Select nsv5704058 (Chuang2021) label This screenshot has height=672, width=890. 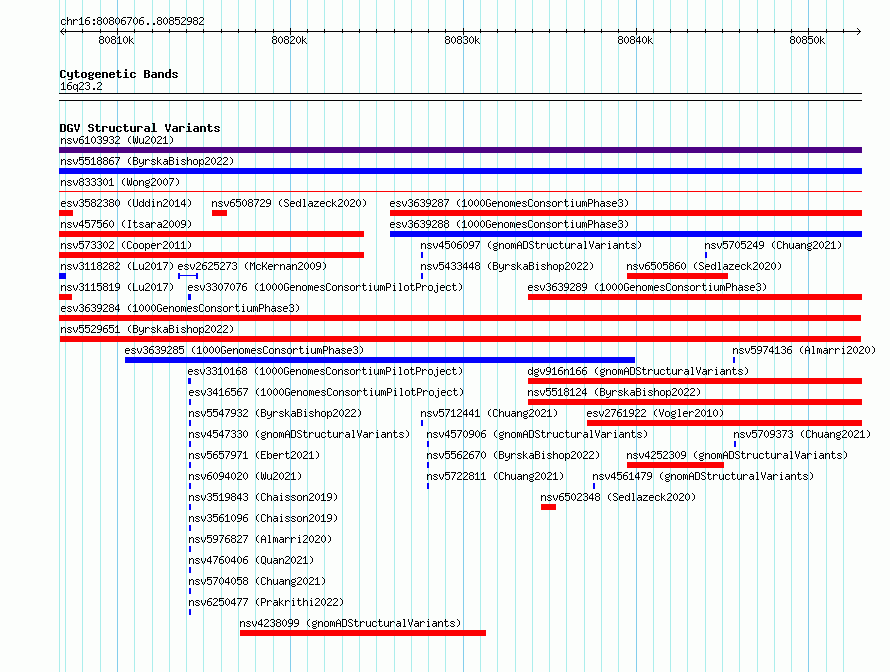(257, 581)
